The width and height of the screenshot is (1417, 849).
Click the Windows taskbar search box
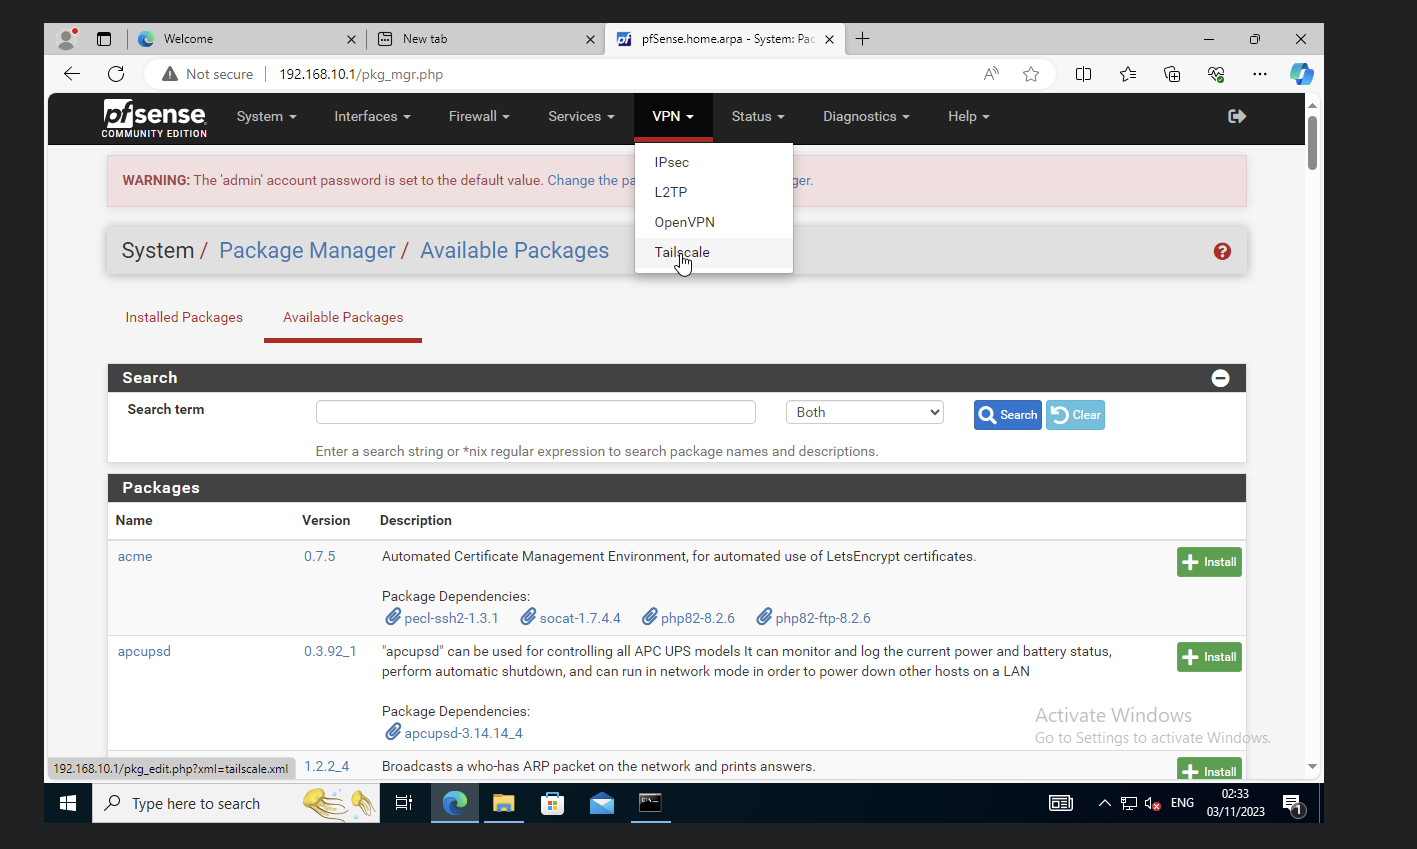(x=236, y=803)
